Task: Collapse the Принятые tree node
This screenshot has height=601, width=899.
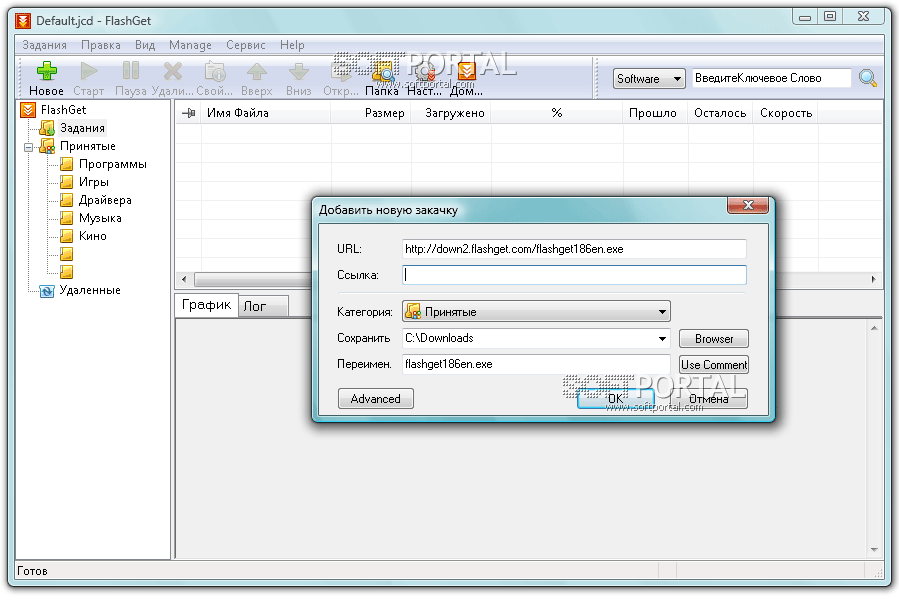Action: click(28, 147)
